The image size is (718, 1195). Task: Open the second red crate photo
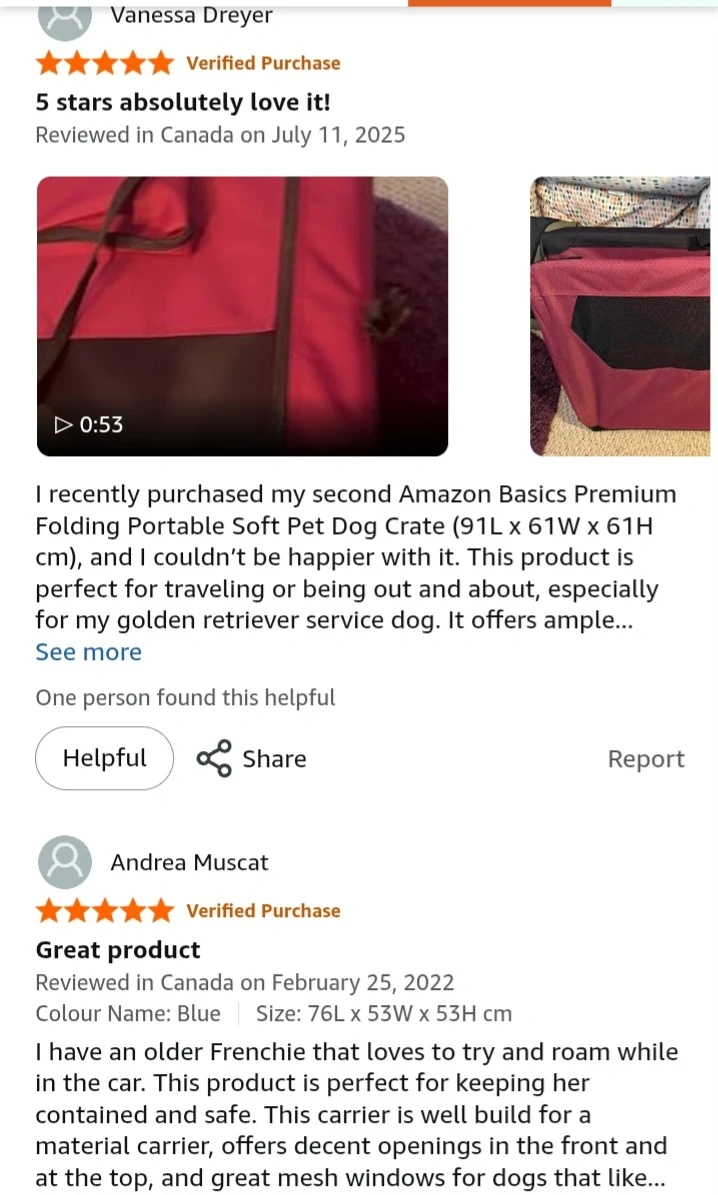620,316
